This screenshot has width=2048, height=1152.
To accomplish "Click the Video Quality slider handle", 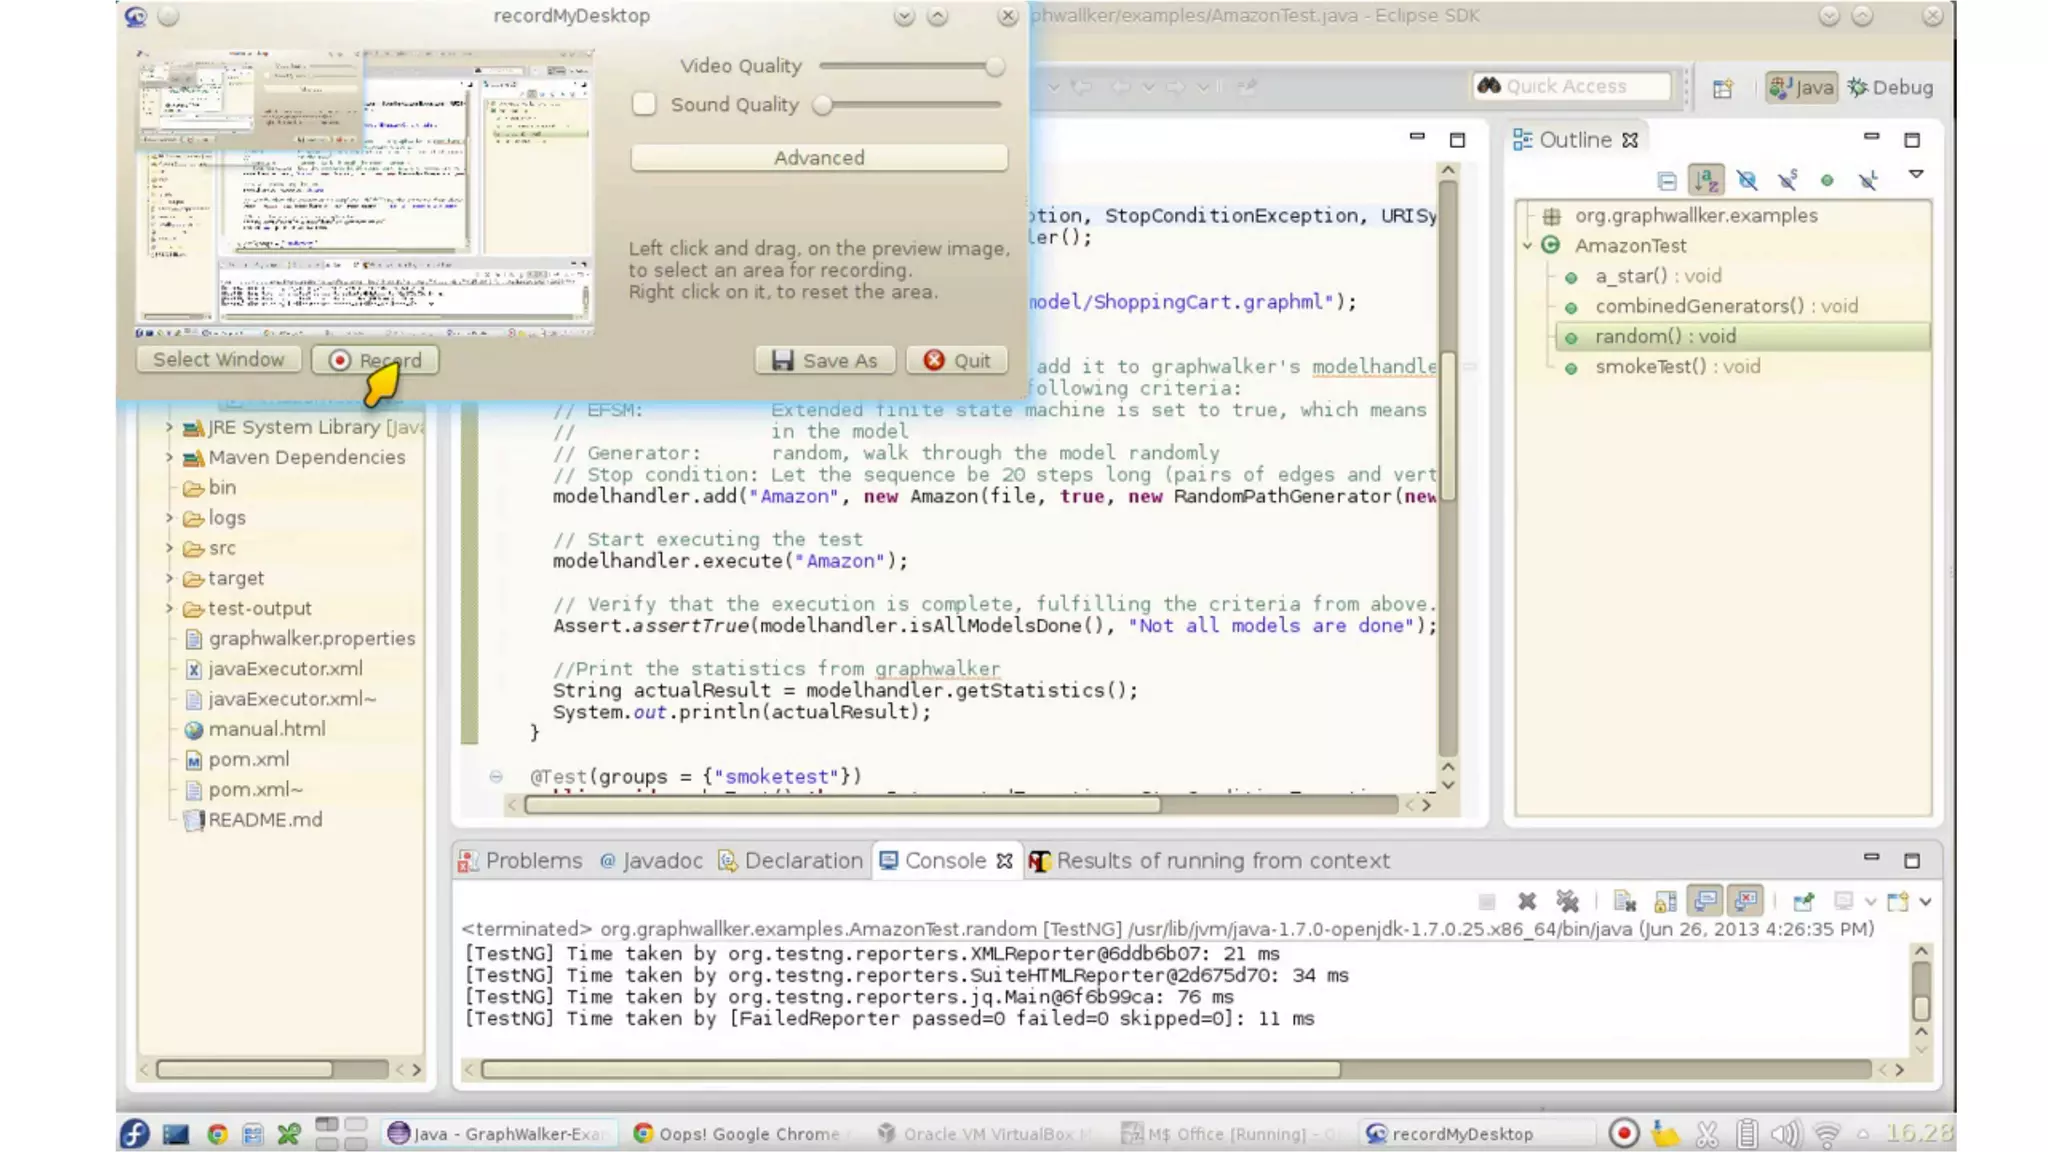I will tap(994, 66).
